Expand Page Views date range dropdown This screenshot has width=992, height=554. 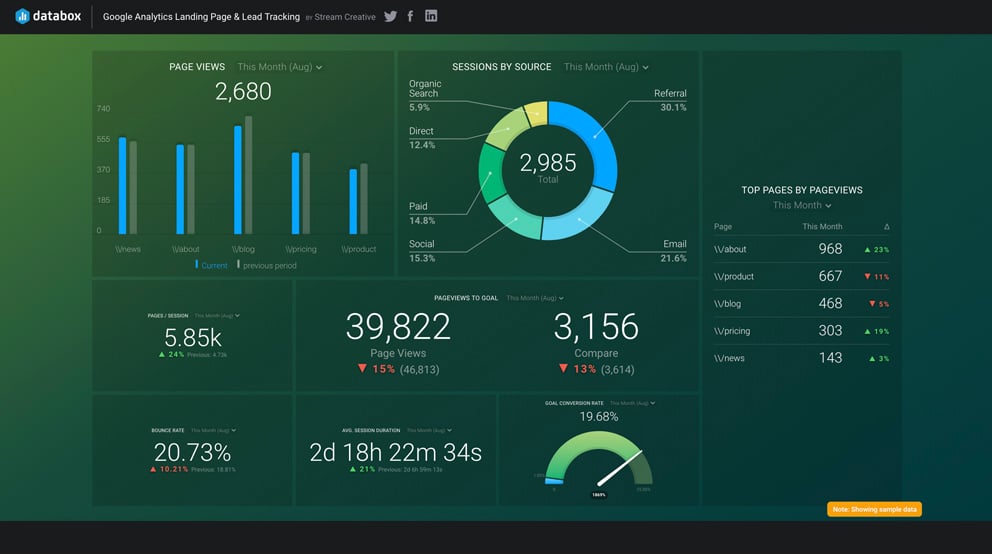(280, 67)
